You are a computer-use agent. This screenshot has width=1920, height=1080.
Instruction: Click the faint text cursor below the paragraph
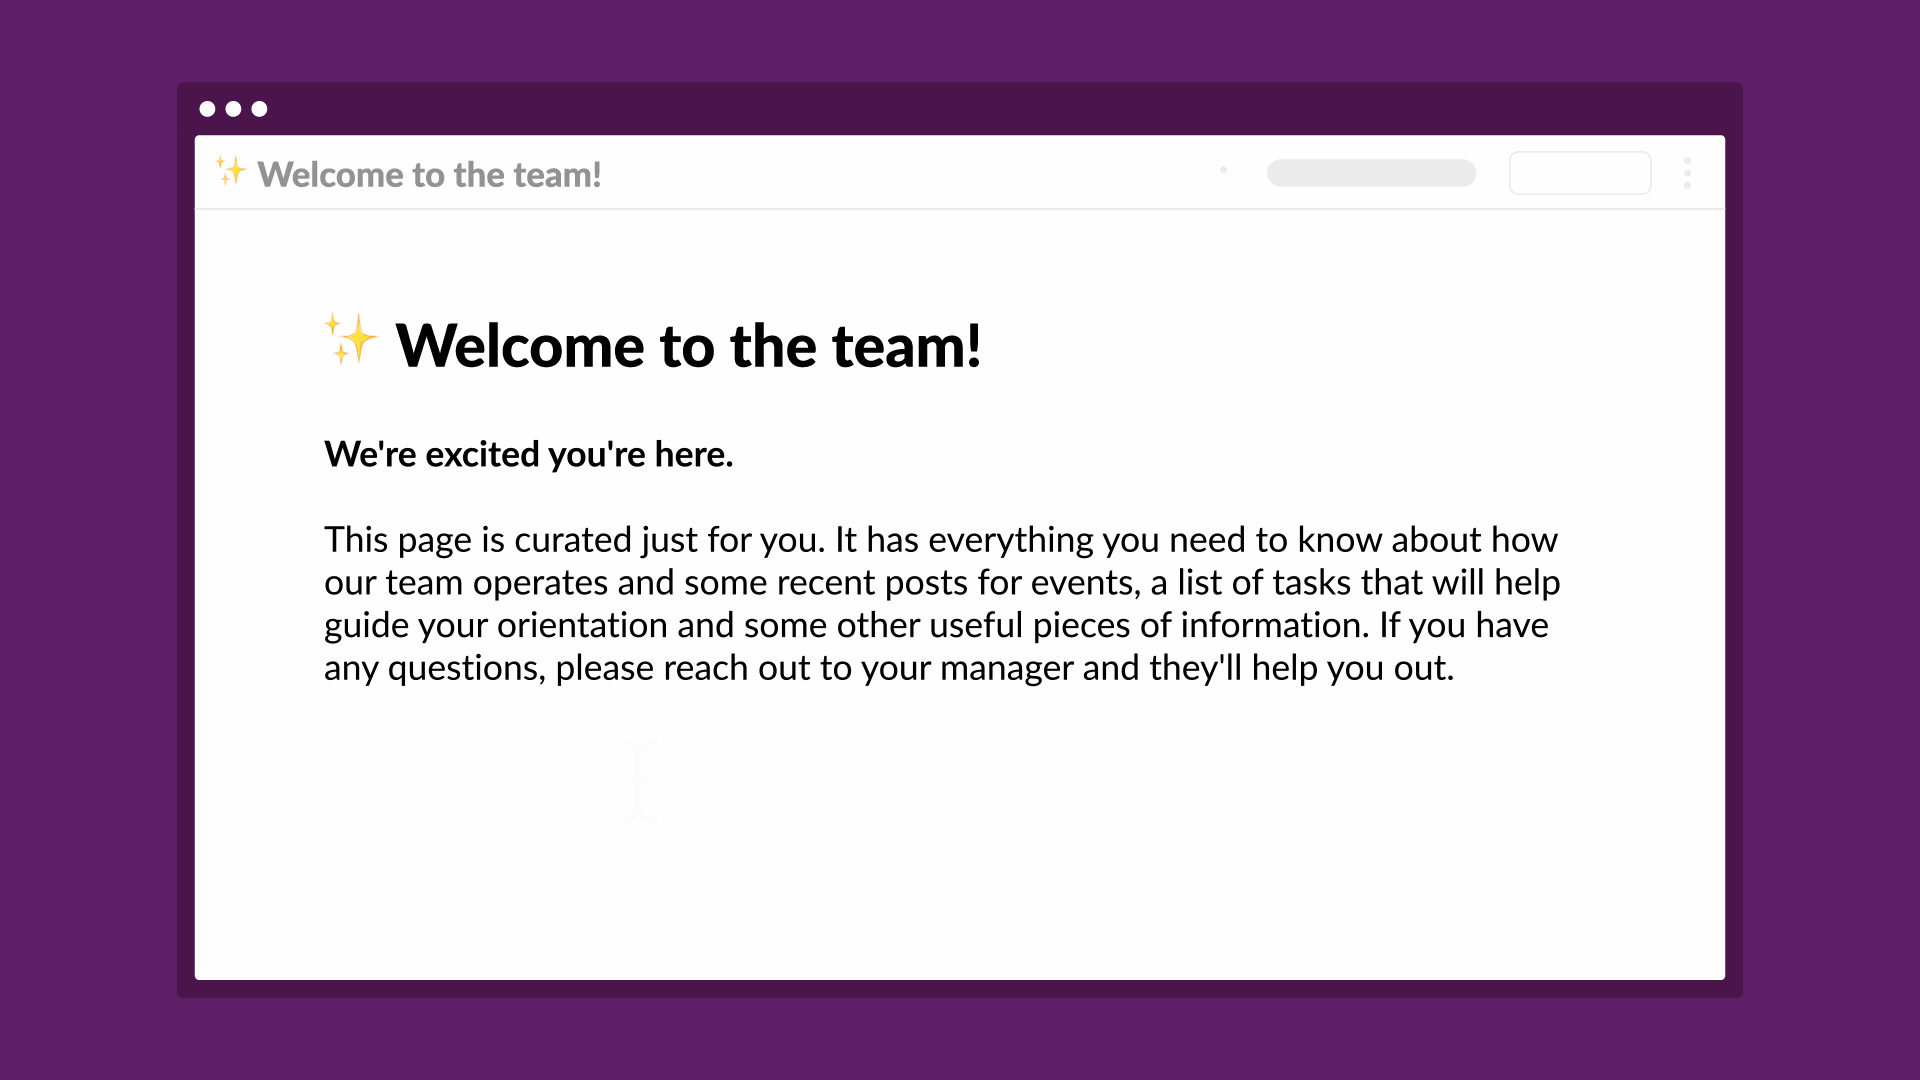pyautogui.click(x=638, y=781)
